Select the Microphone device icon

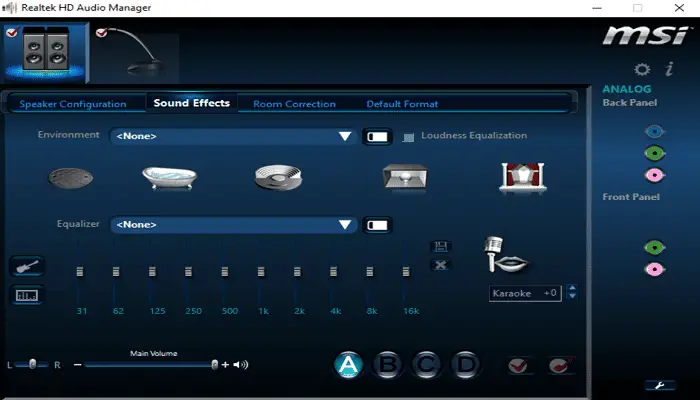[135, 52]
